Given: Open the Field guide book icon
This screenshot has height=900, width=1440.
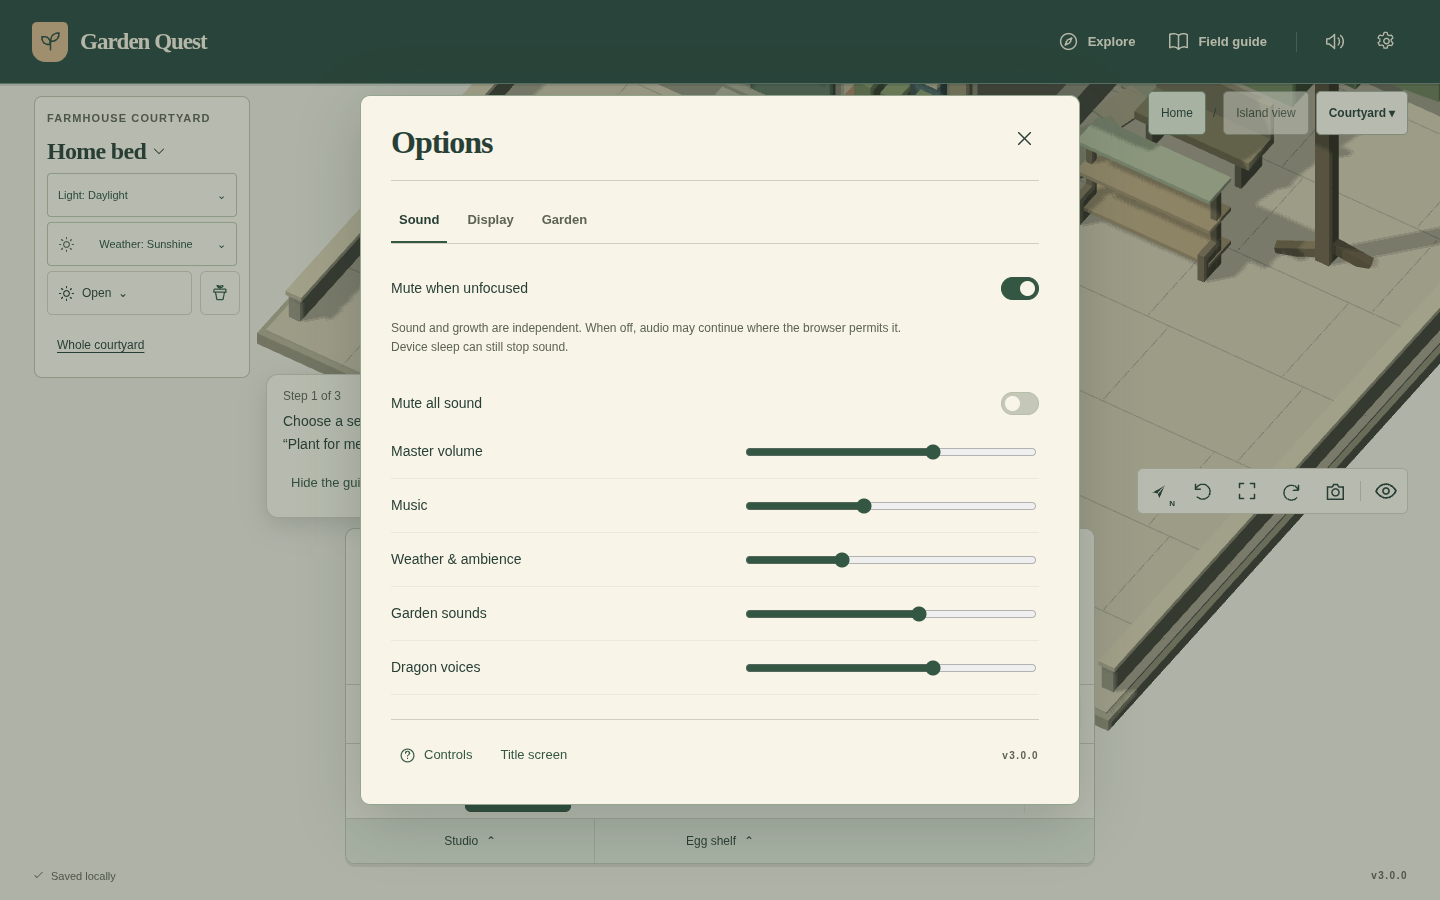Looking at the screenshot, I should [1179, 42].
